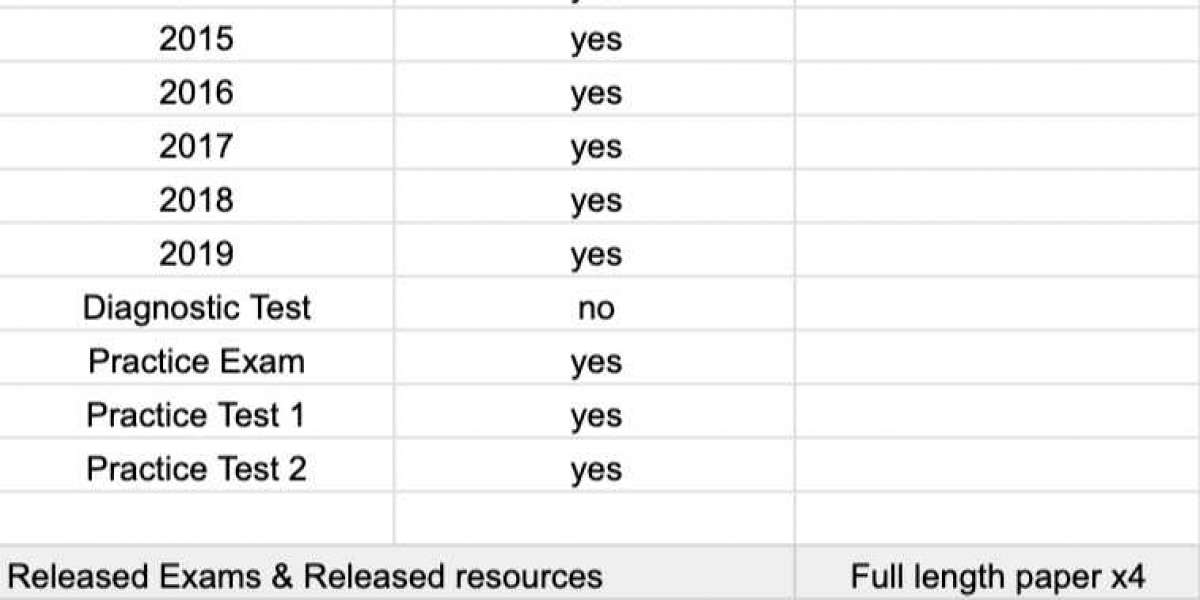Select the cell containing 2015

(196, 39)
